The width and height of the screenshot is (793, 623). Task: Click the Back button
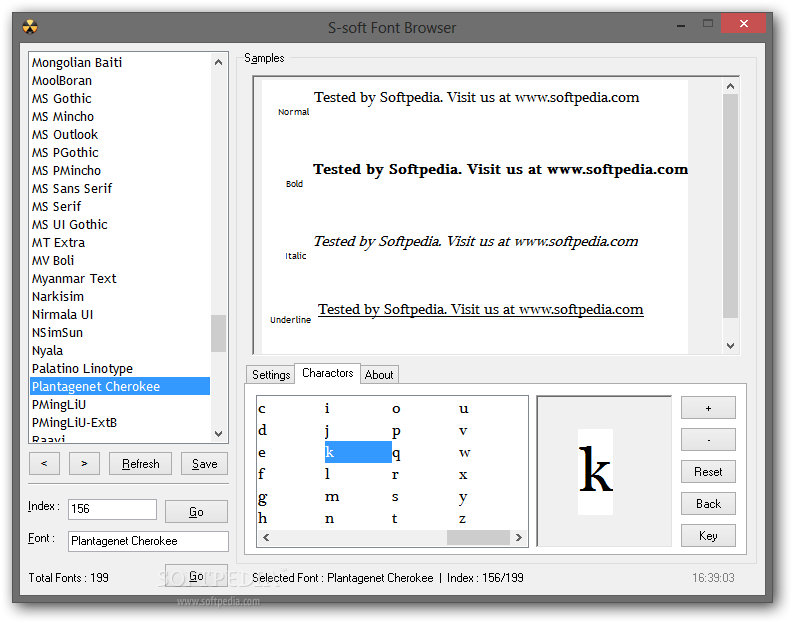click(708, 504)
